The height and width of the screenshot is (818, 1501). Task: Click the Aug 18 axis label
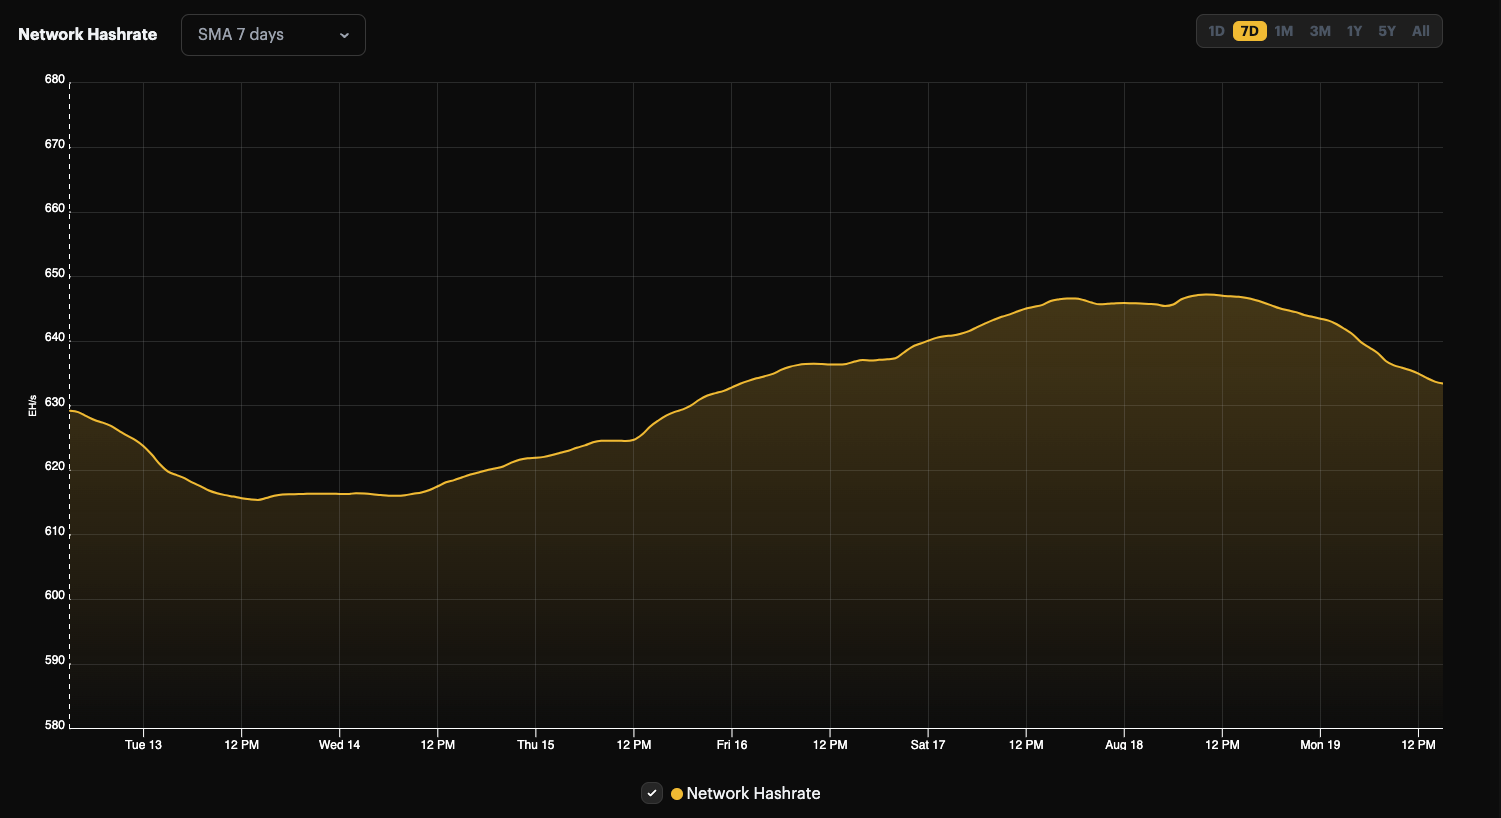(x=1122, y=745)
